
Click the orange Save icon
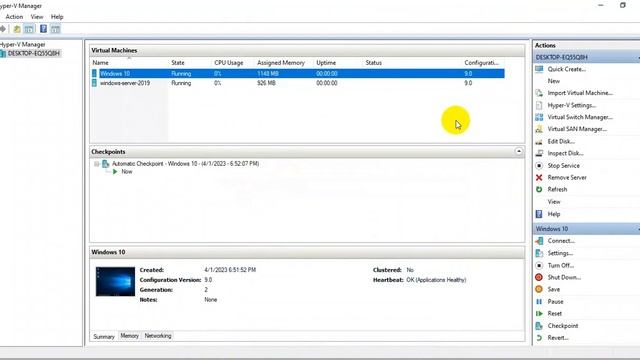coord(539,289)
